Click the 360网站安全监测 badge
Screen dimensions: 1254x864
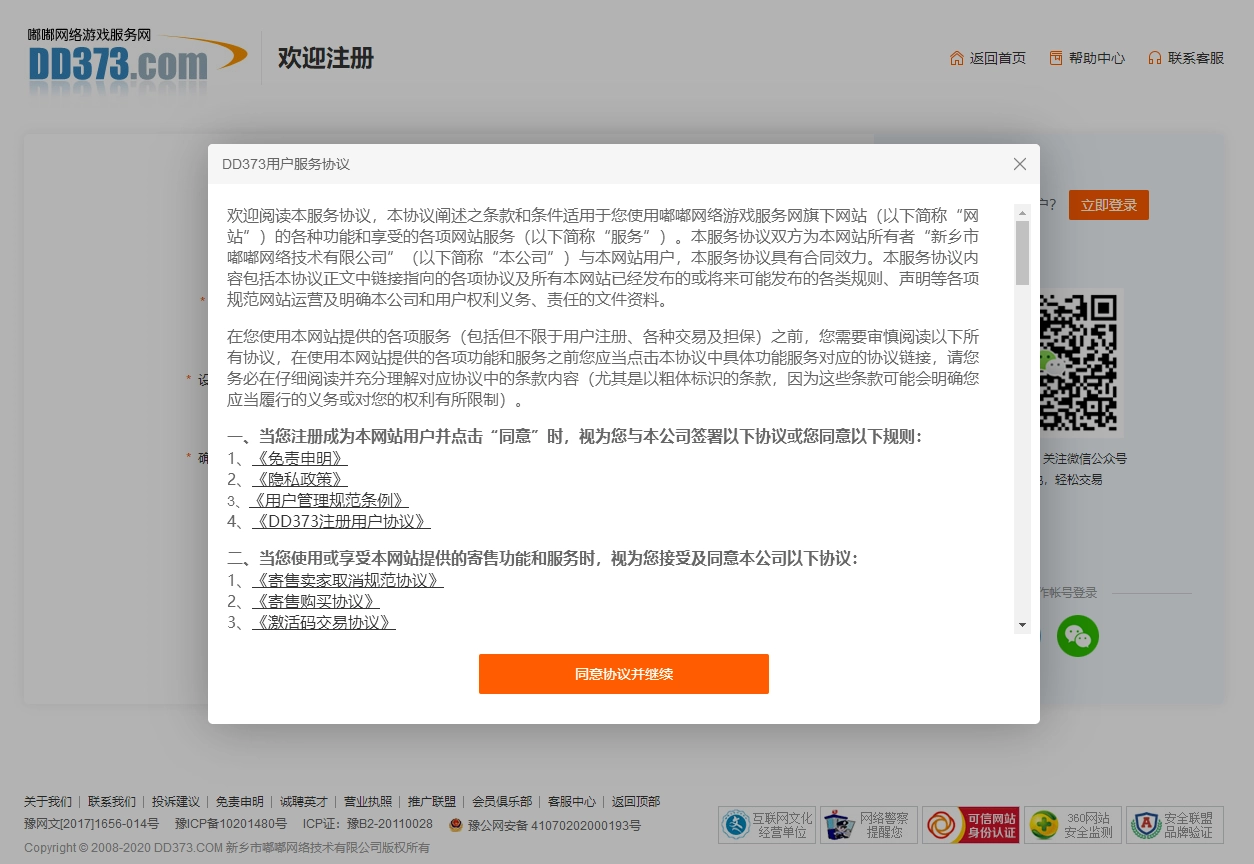pyautogui.click(x=1073, y=825)
